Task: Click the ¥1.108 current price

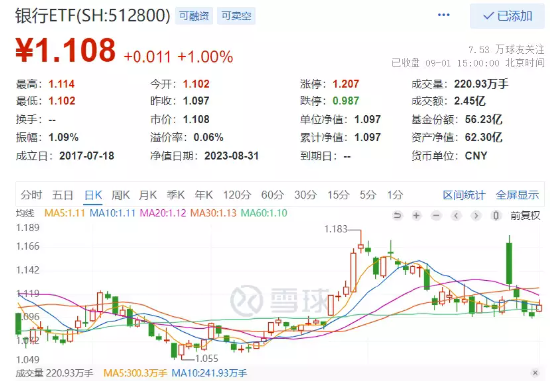Action: tap(65, 51)
